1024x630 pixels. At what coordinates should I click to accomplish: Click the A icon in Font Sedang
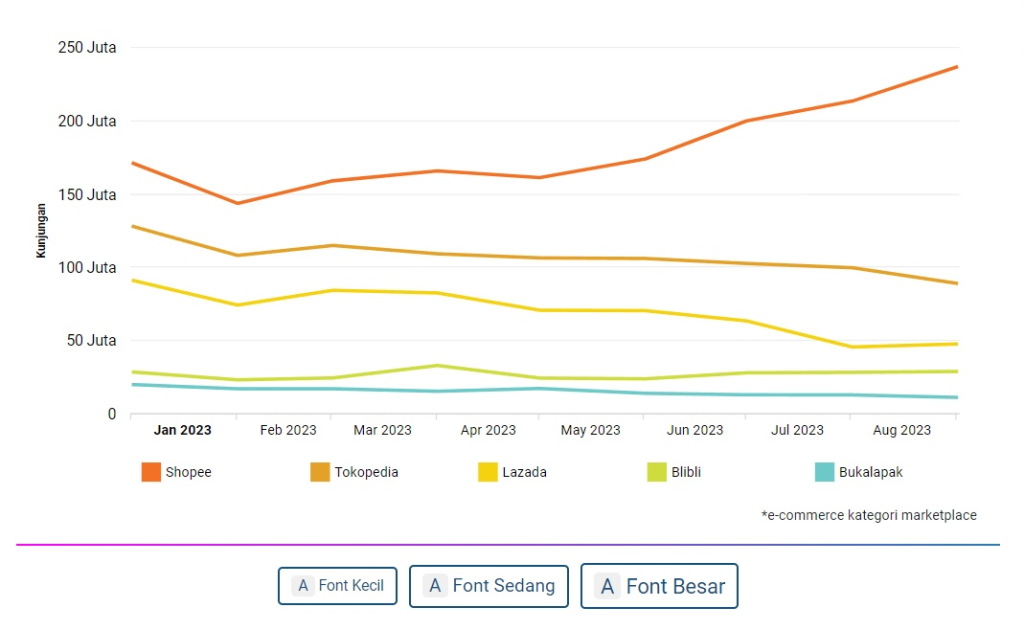[435, 586]
